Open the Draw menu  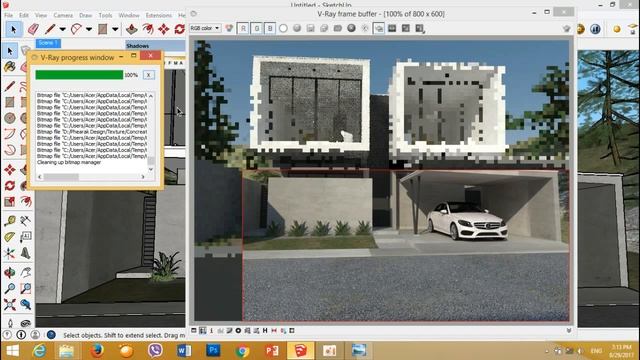coord(85,15)
